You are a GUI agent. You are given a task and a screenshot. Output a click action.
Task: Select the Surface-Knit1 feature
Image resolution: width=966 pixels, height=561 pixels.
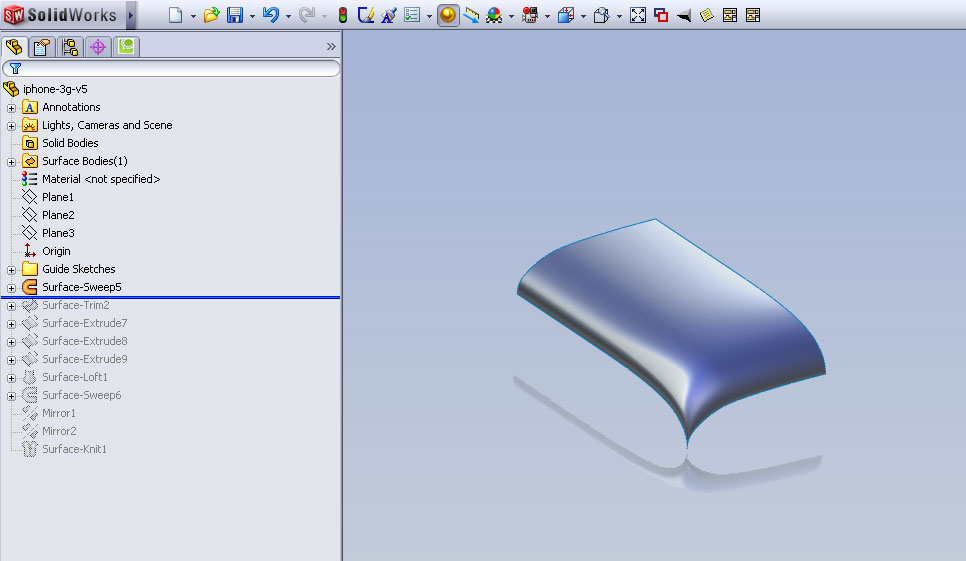pyautogui.click(x=74, y=449)
